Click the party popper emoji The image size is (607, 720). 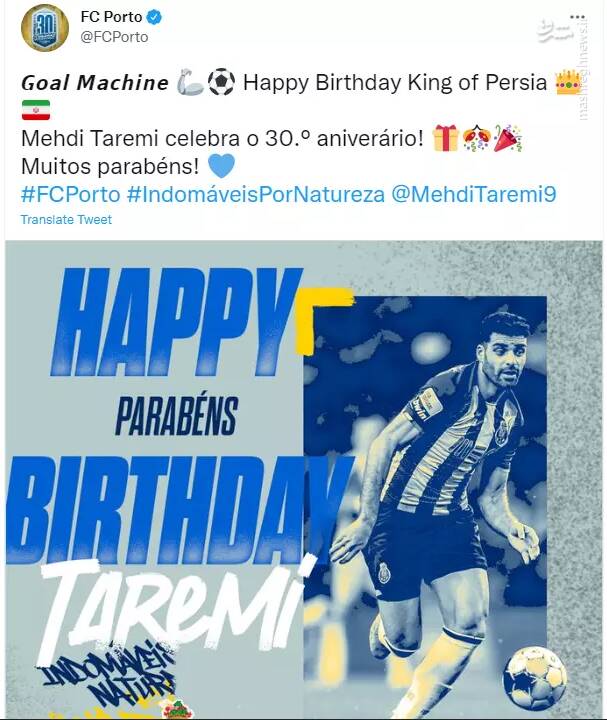(x=508, y=138)
